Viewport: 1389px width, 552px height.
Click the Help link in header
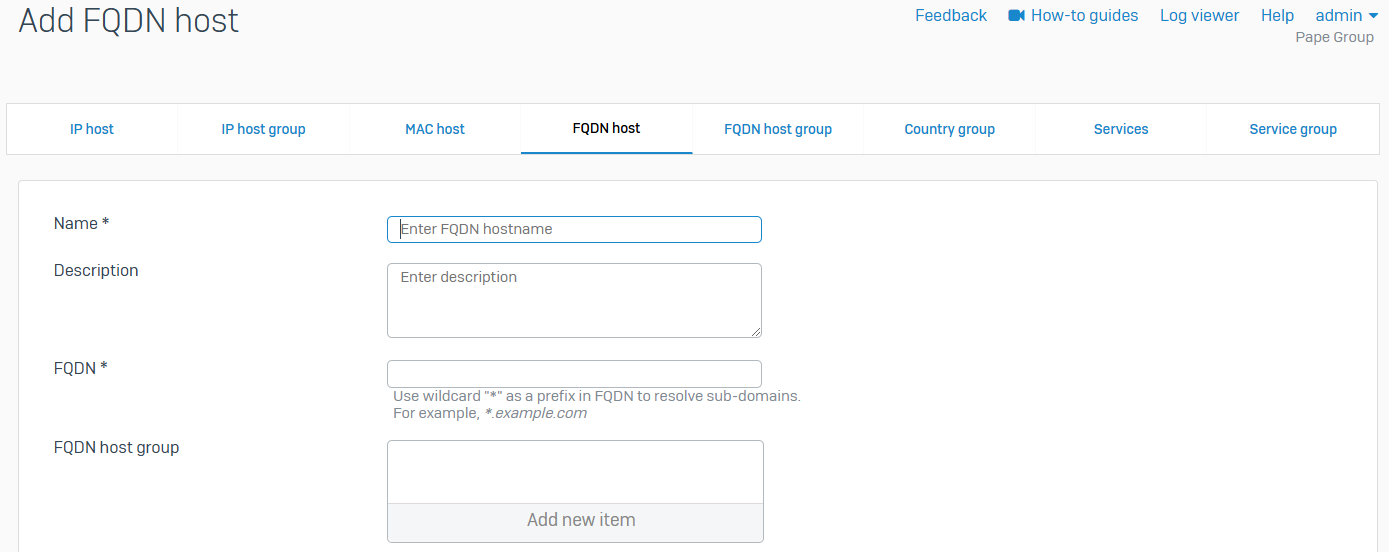pos(1277,15)
